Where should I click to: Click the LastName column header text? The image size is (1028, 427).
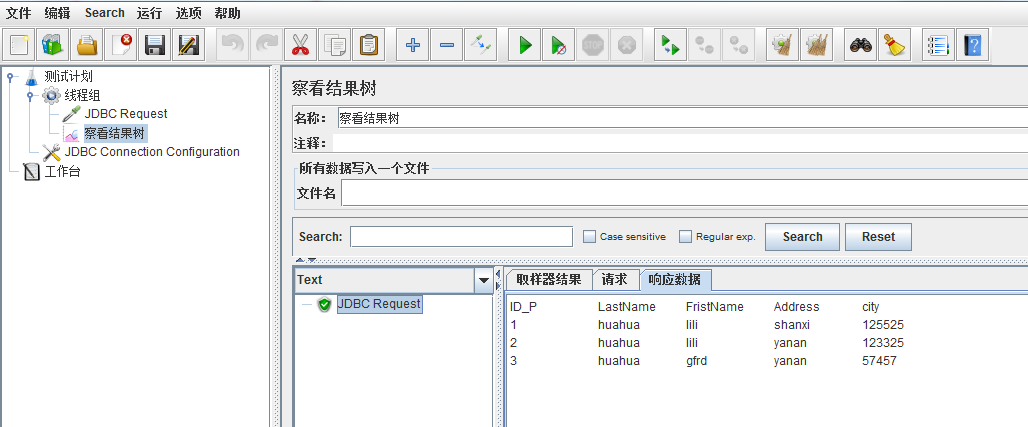click(x=626, y=307)
